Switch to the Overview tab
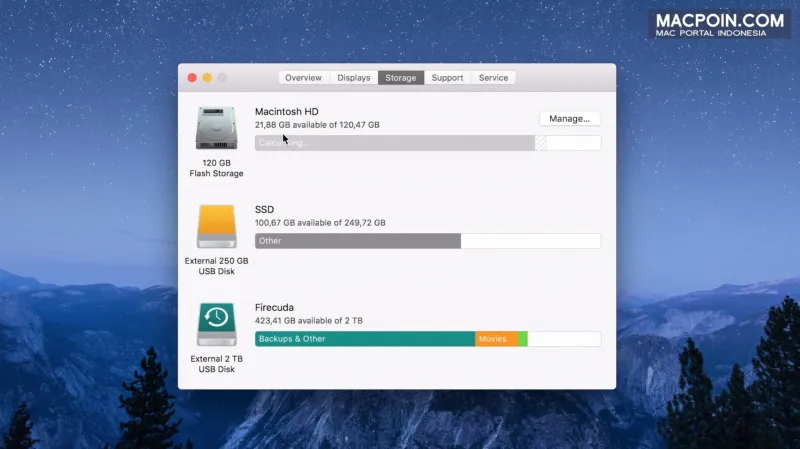Screen dimensions: 800x449 click(x=303, y=78)
